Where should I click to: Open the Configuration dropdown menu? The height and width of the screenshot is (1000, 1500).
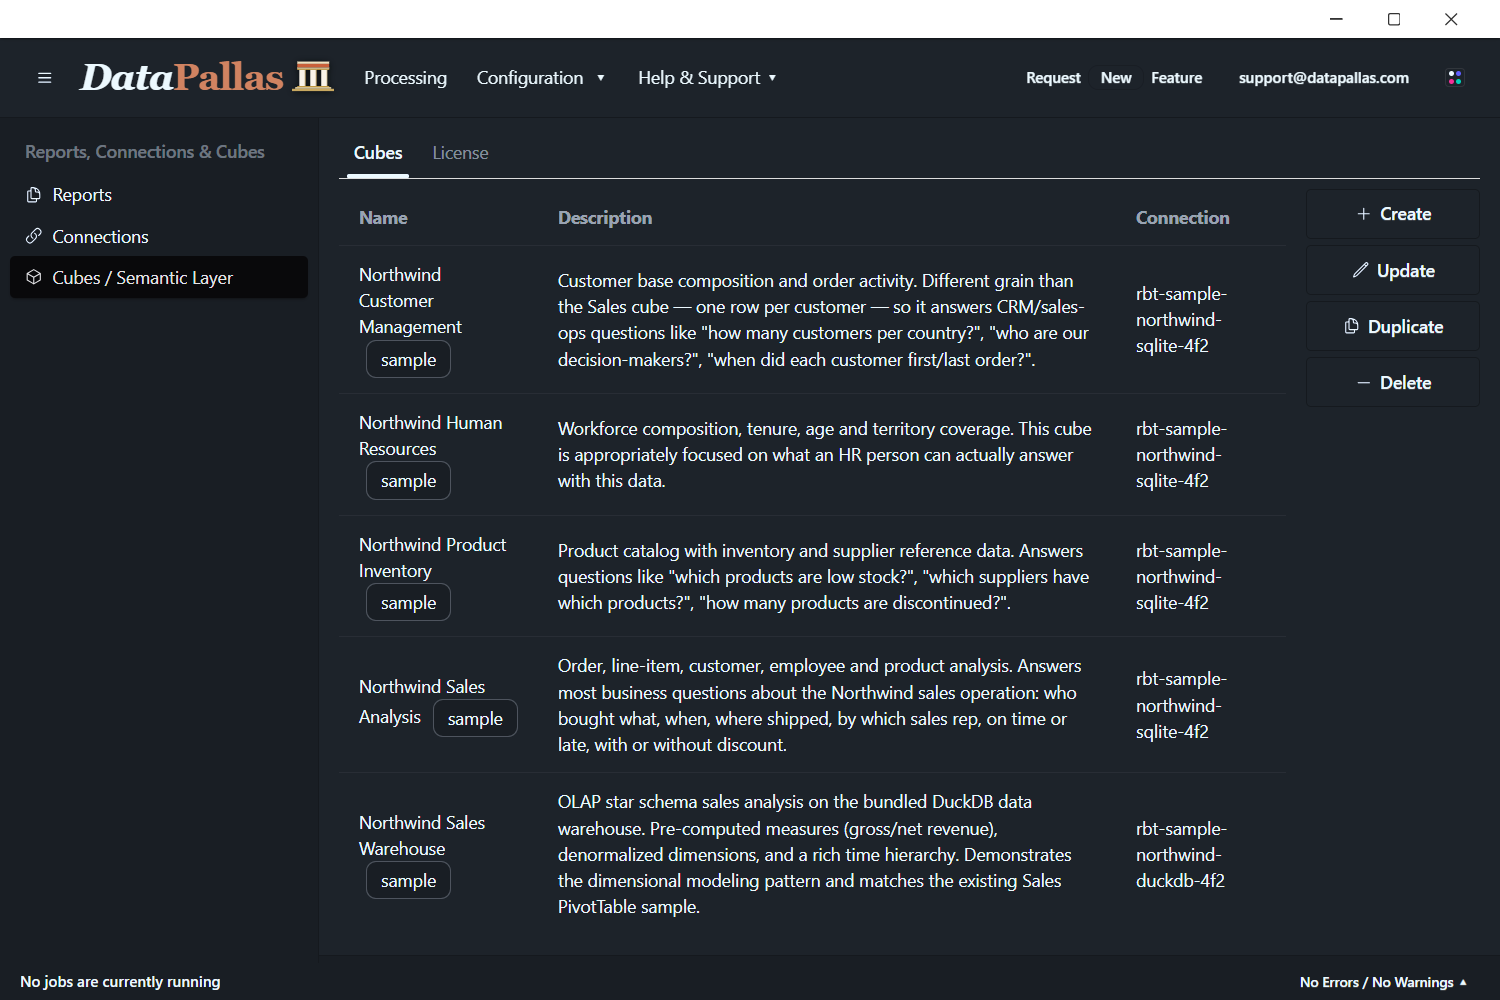click(541, 78)
